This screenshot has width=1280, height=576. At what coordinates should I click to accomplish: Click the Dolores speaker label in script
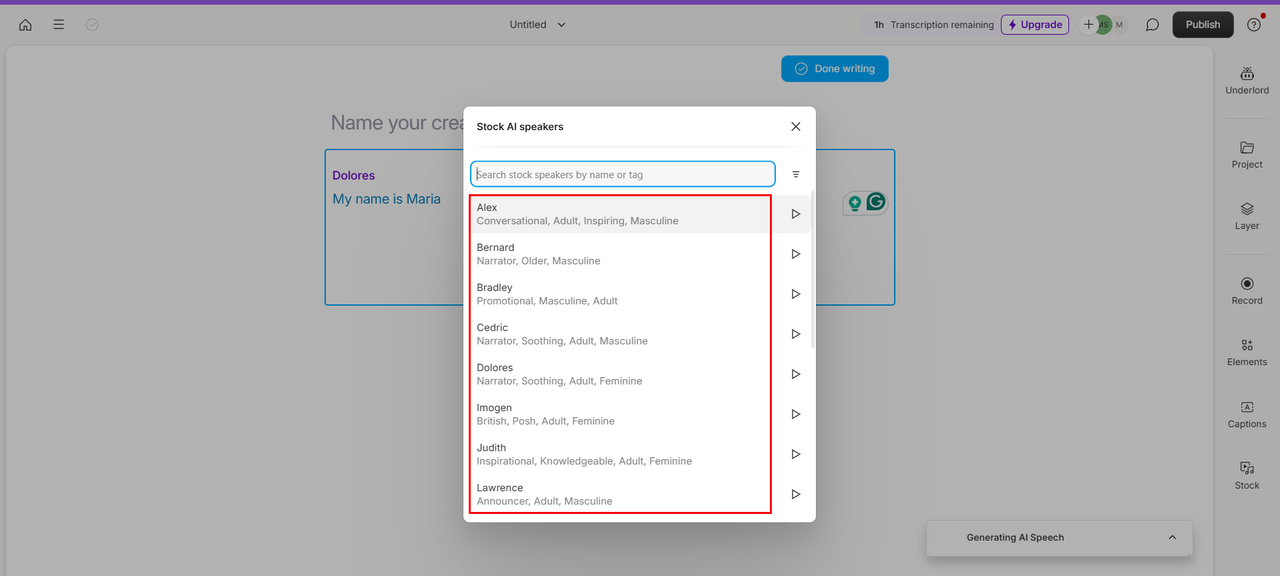pos(354,175)
